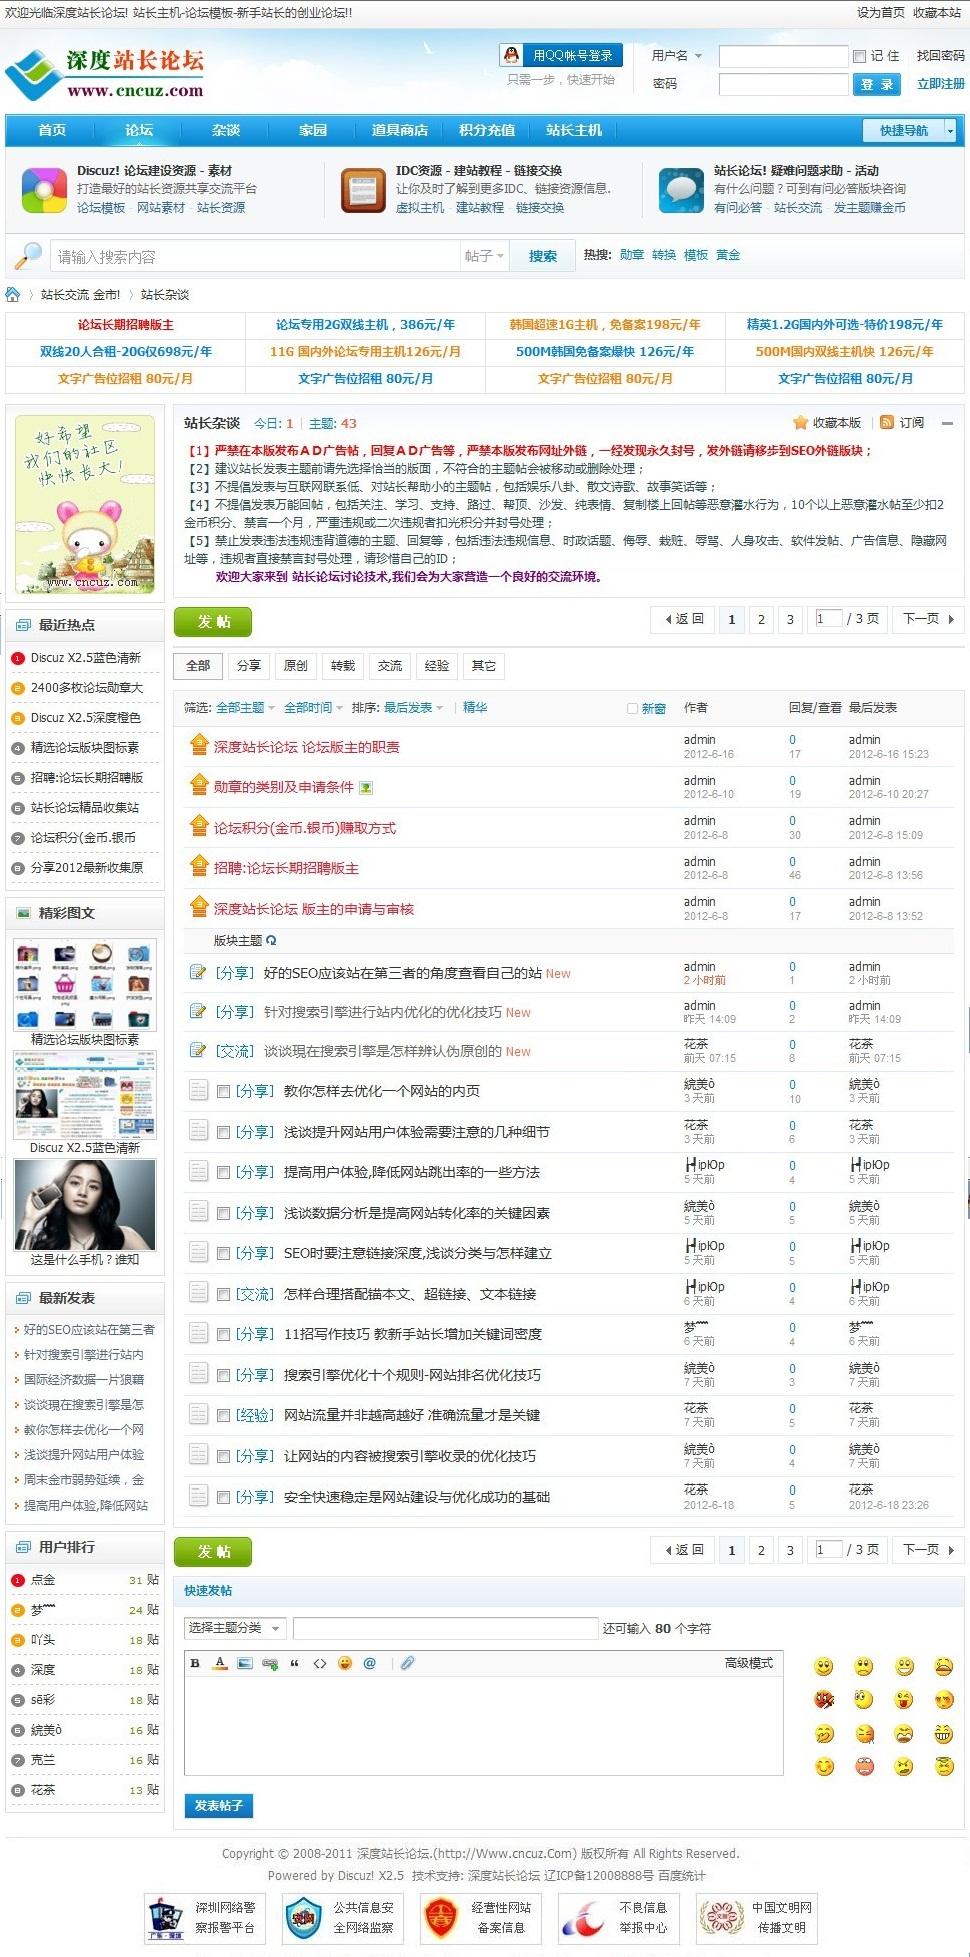The image size is (970, 1957).
Task: Open the 杂谈 navigation tab
Action: click(226, 130)
